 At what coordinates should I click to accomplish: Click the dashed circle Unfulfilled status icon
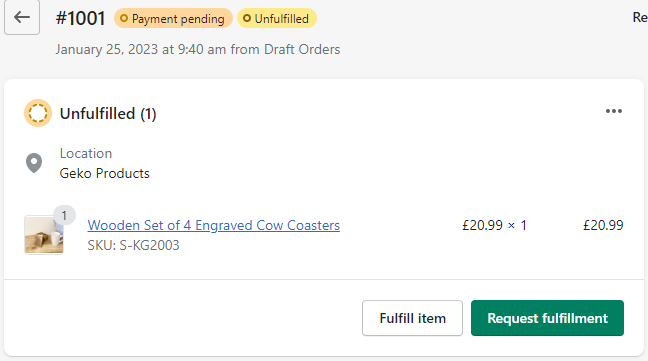(38, 113)
